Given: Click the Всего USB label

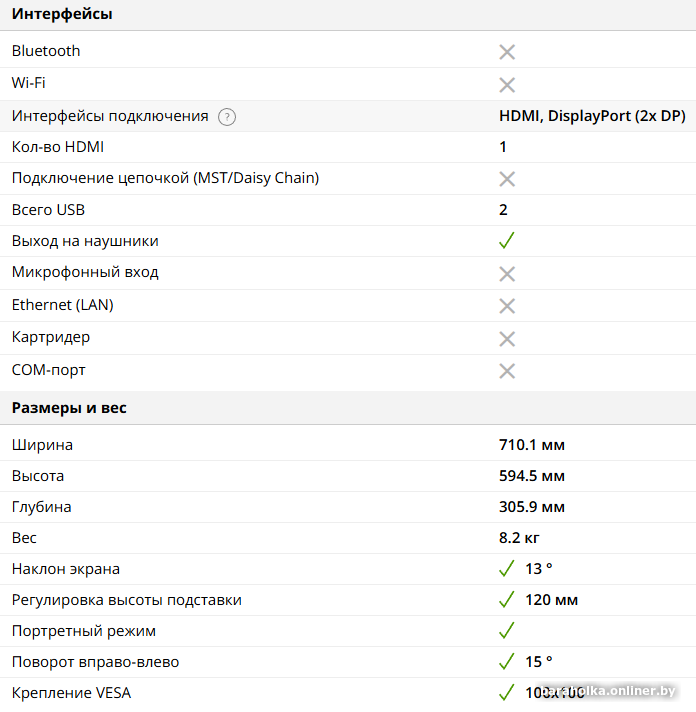Looking at the screenshot, I should click(x=48, y=210).
